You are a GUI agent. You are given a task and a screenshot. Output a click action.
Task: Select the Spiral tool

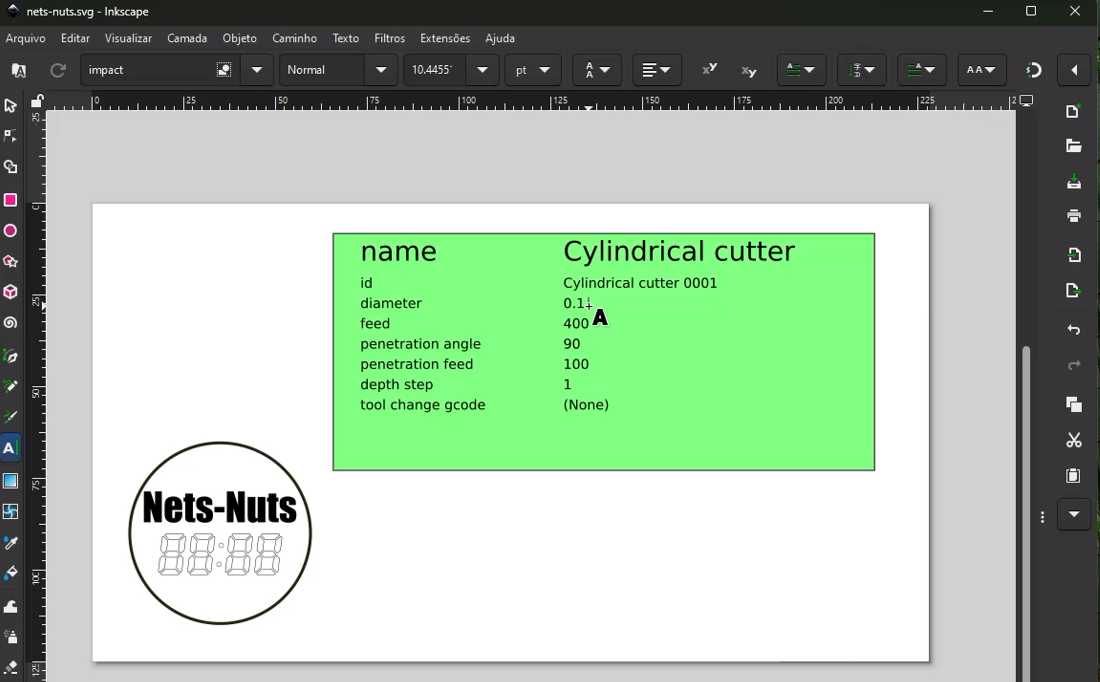(x=11, y=324)
